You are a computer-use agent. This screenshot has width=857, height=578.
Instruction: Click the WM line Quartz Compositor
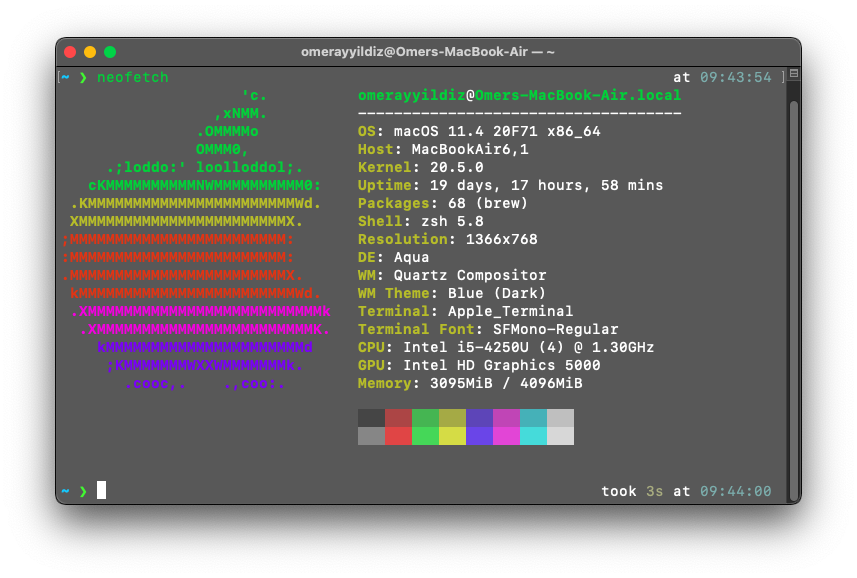pyautogui.click(x=452, y=275)
